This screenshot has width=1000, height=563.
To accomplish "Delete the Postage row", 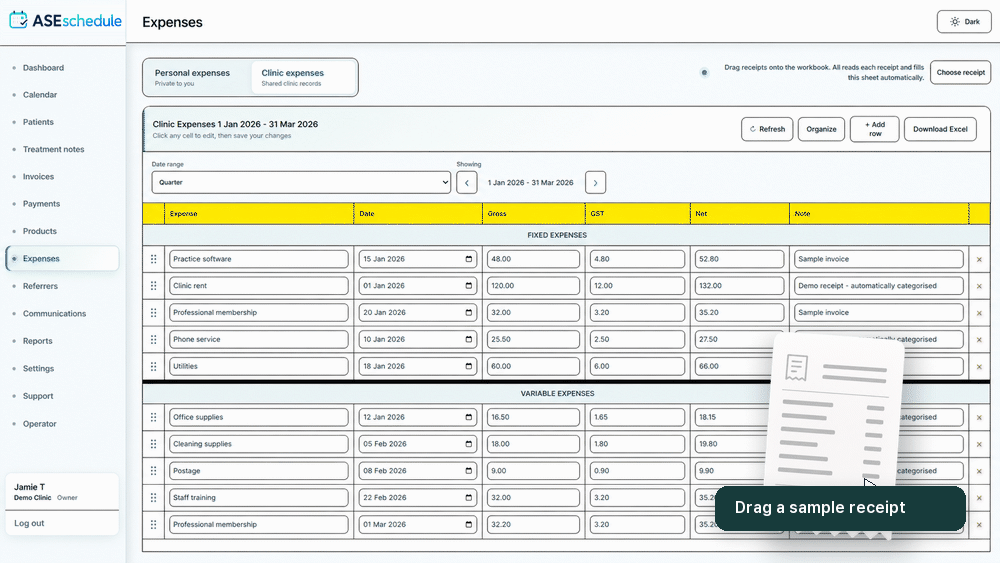I will 979,471.
